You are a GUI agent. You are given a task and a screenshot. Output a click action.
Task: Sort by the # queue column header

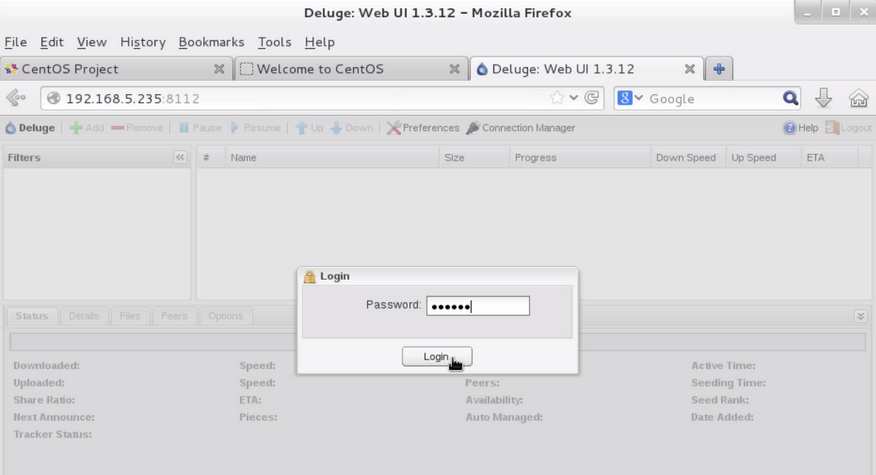point(211,158)
